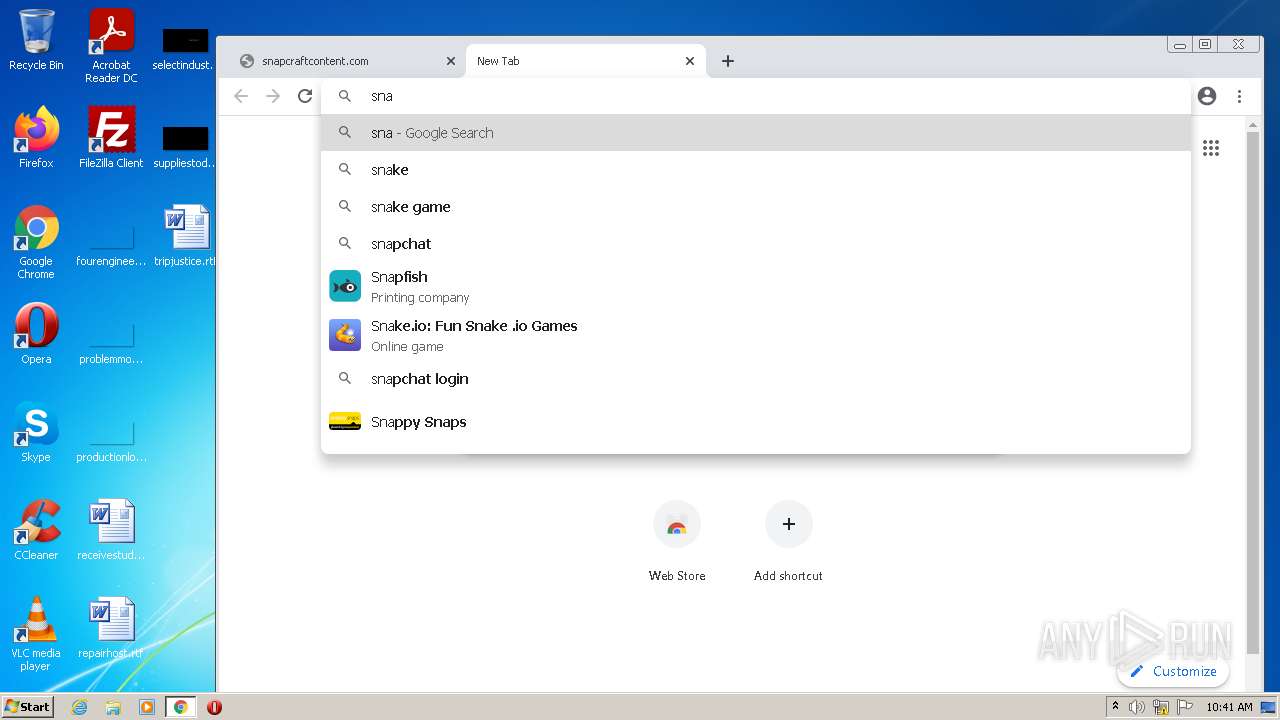This screenshot has width=1280, height=720.
Task: Pick the 'snake' suggestion
Action: (756, 170)
